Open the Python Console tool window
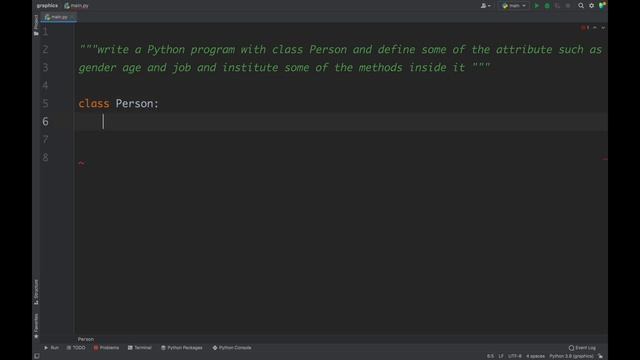The height and width of the screenshot is (360, 640). click(x=232, y=348)
